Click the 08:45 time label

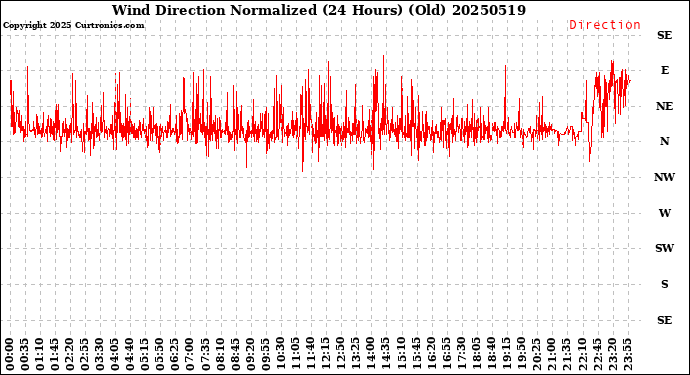[x=235, y=355]
